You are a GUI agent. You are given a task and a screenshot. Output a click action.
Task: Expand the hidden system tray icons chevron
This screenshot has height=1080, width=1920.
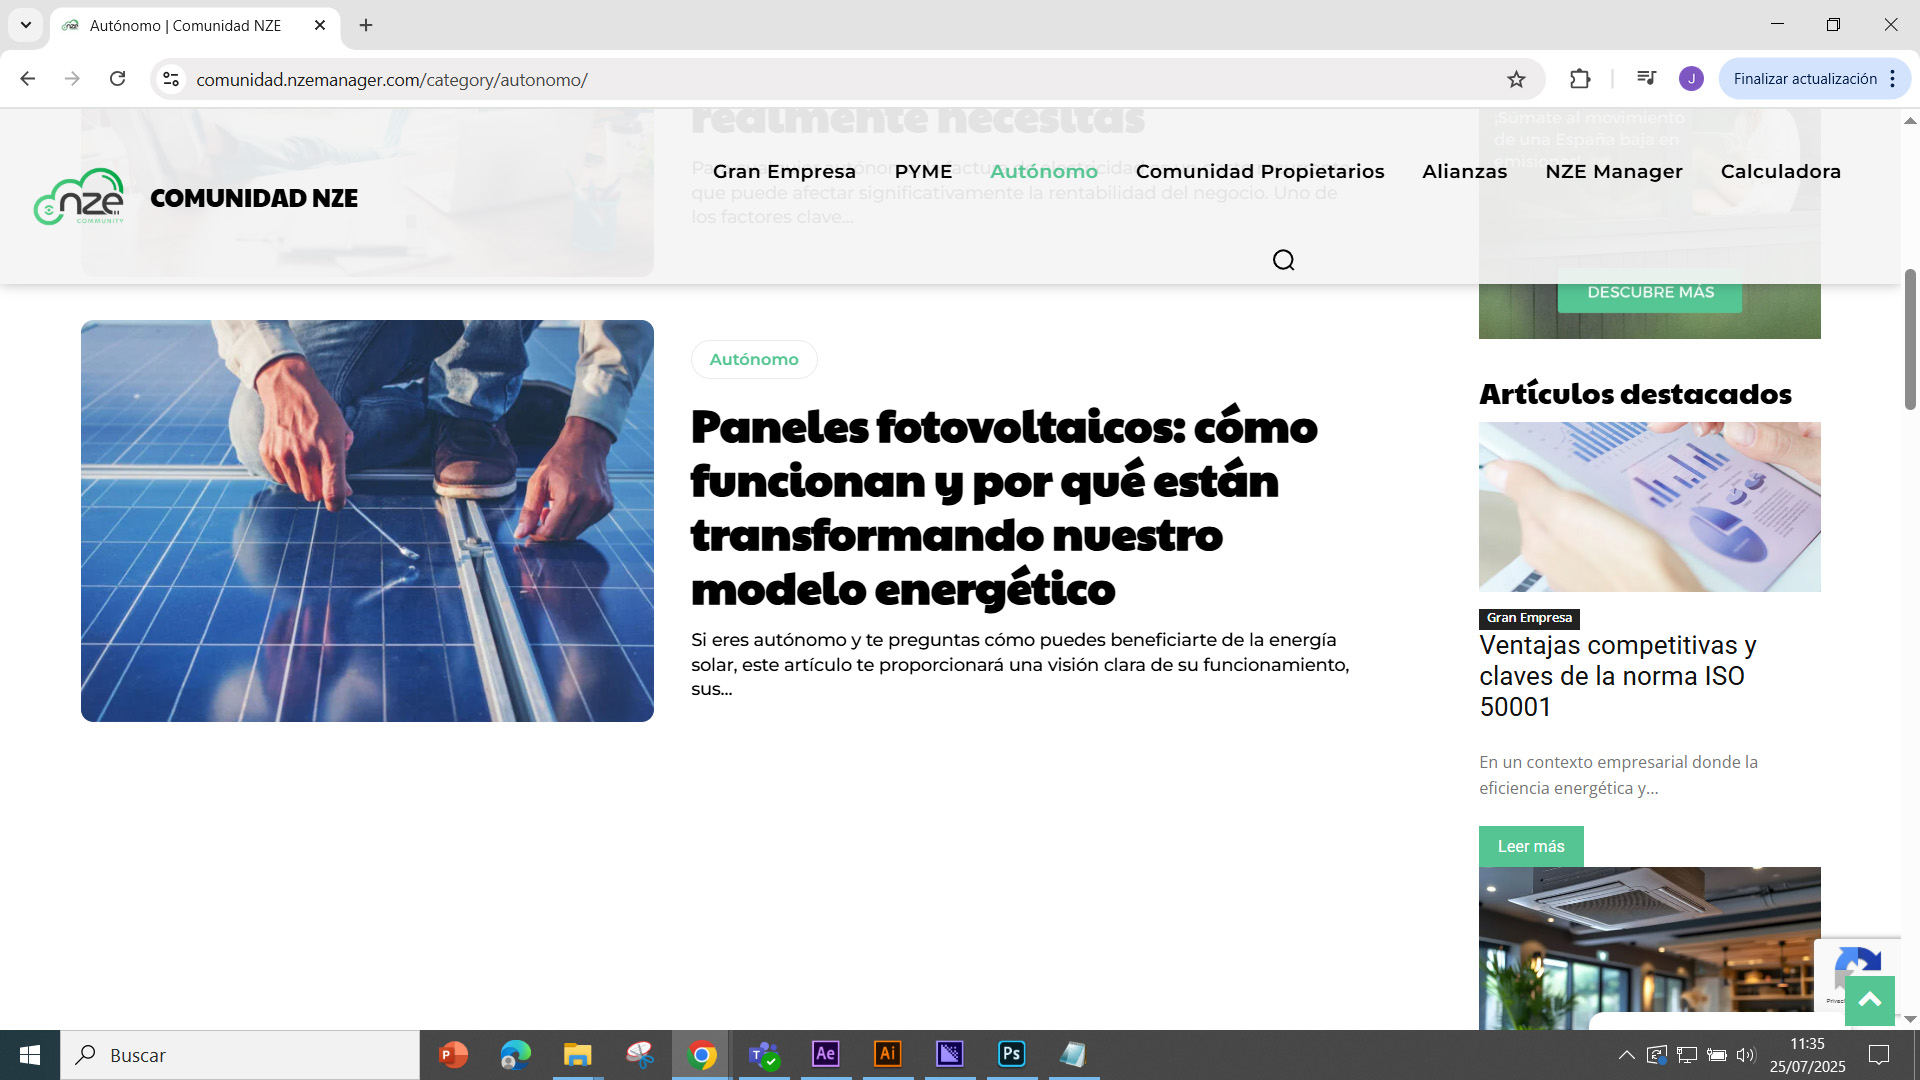1627,1055
